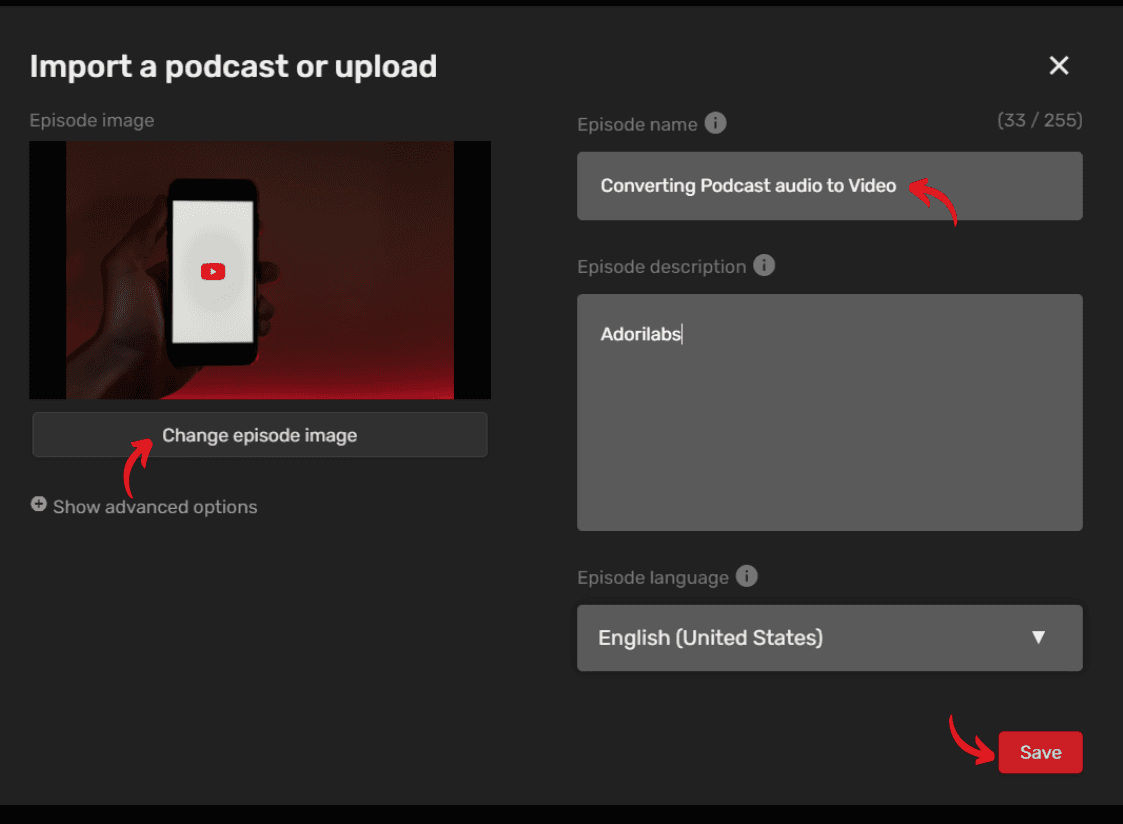Click the 'Episode description' label
The image size is (1123, 824).
662,267
